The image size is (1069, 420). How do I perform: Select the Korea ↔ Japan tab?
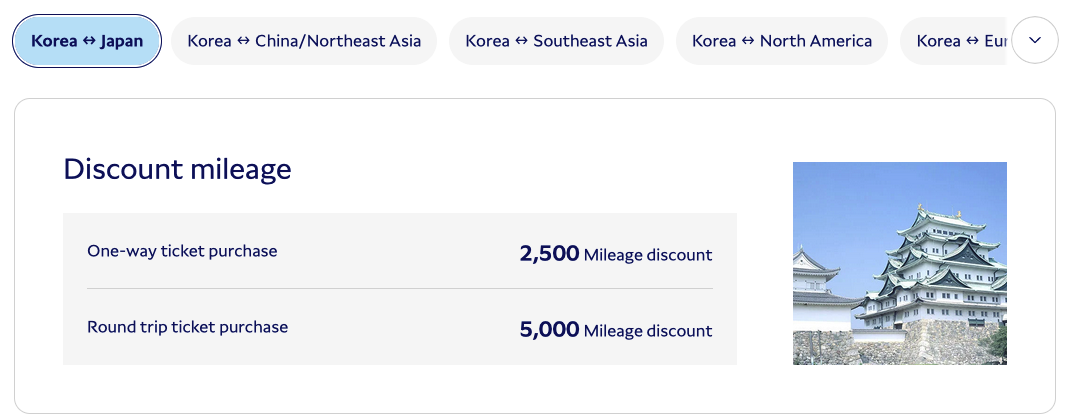click(87, 41)
